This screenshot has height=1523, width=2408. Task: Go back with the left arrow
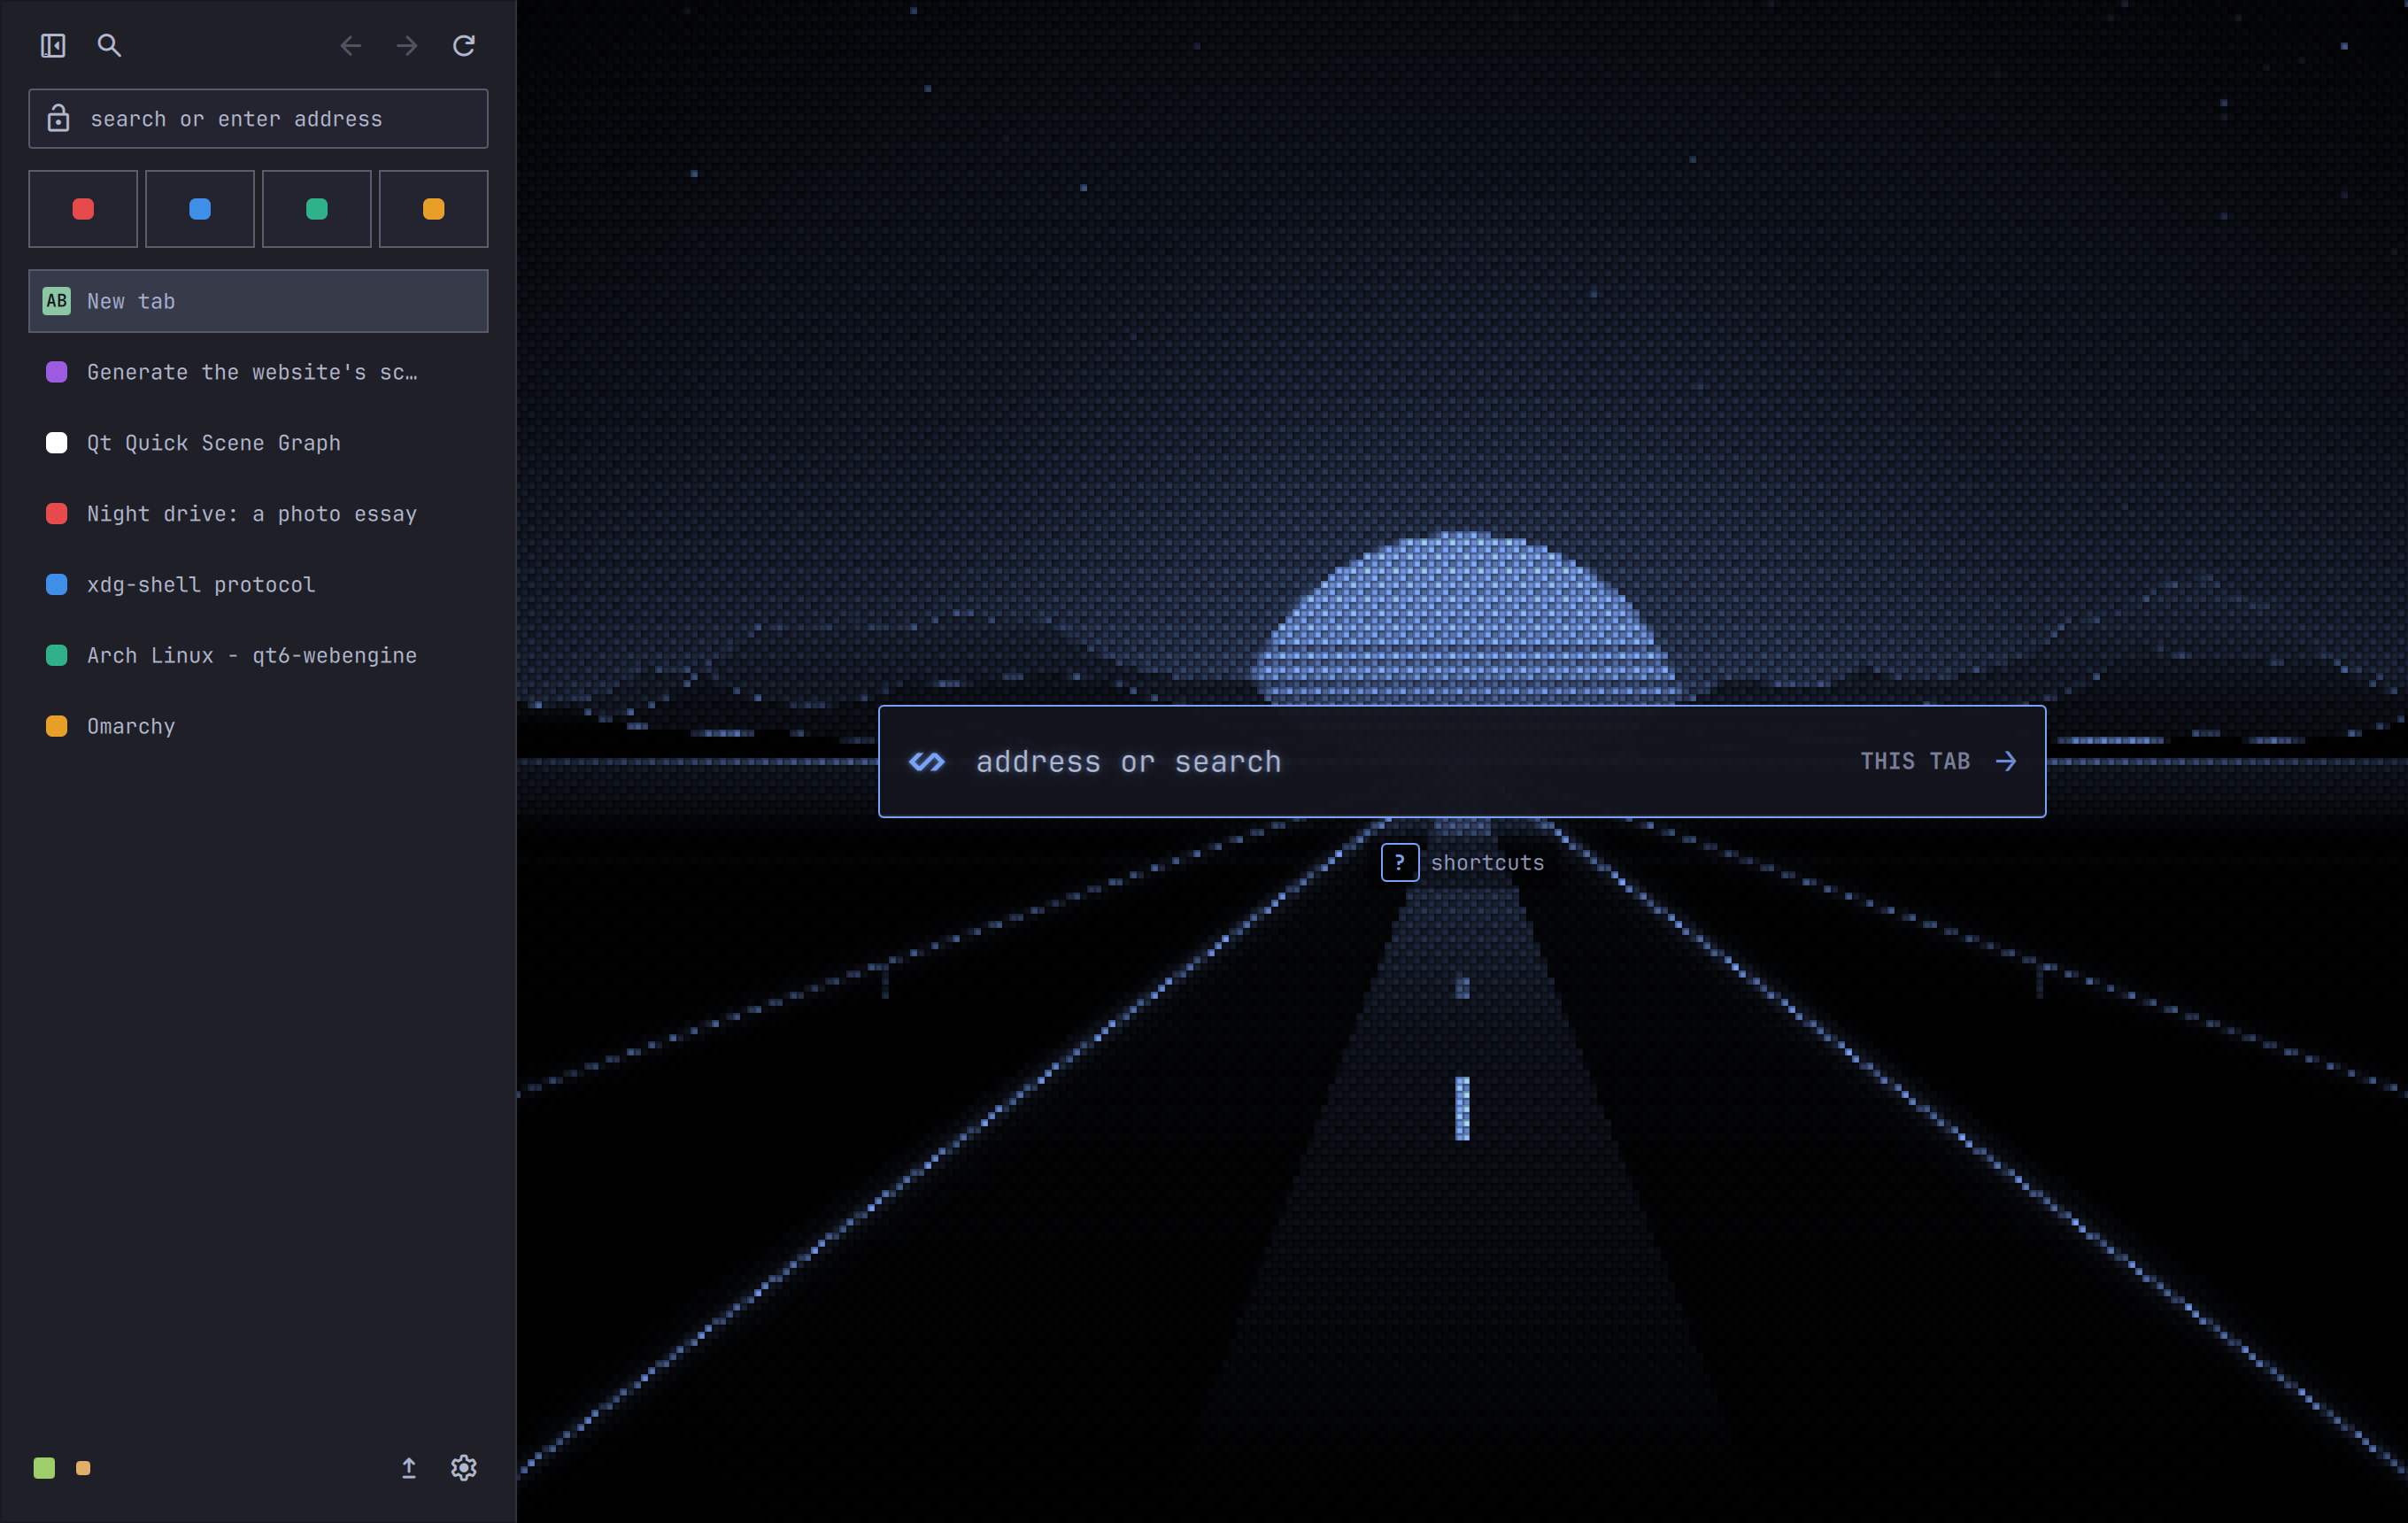(350, 45)
